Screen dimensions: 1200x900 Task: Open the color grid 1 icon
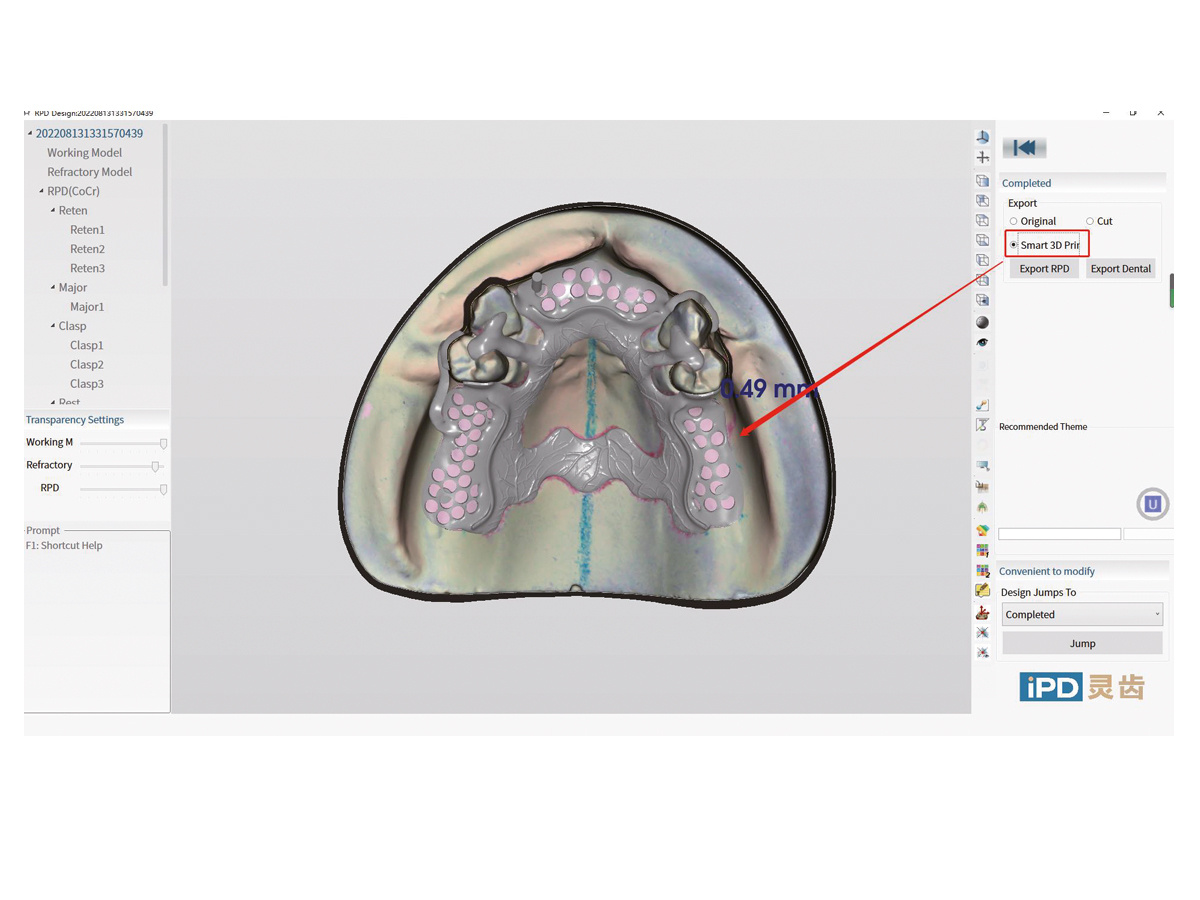coord(982,551)
